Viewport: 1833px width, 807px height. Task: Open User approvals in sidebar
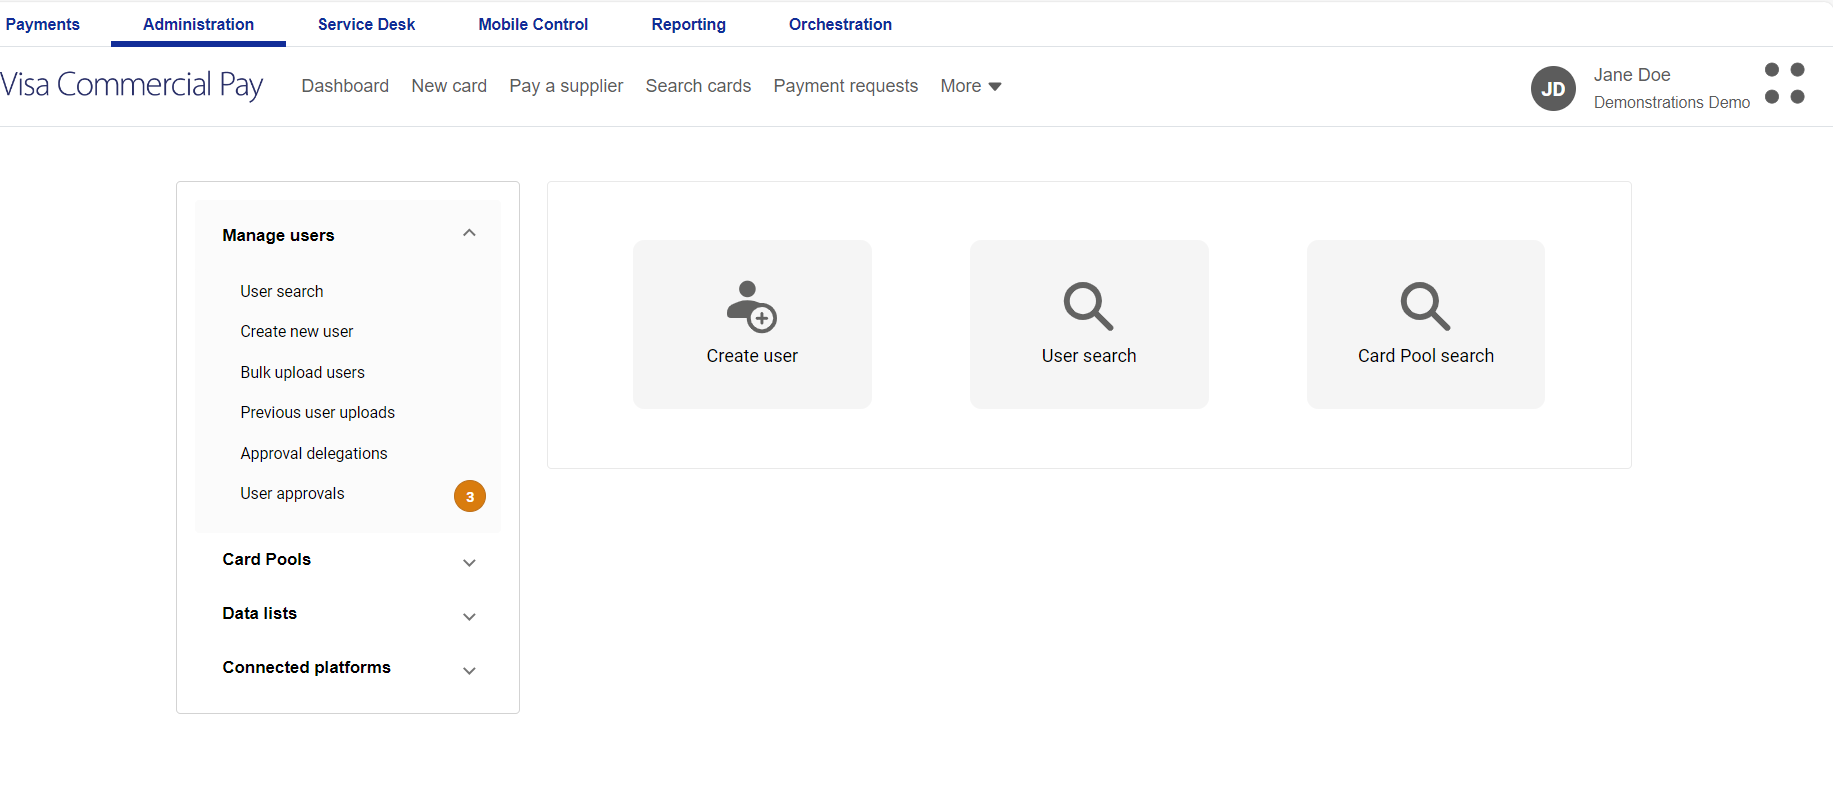tap(292, 493)
